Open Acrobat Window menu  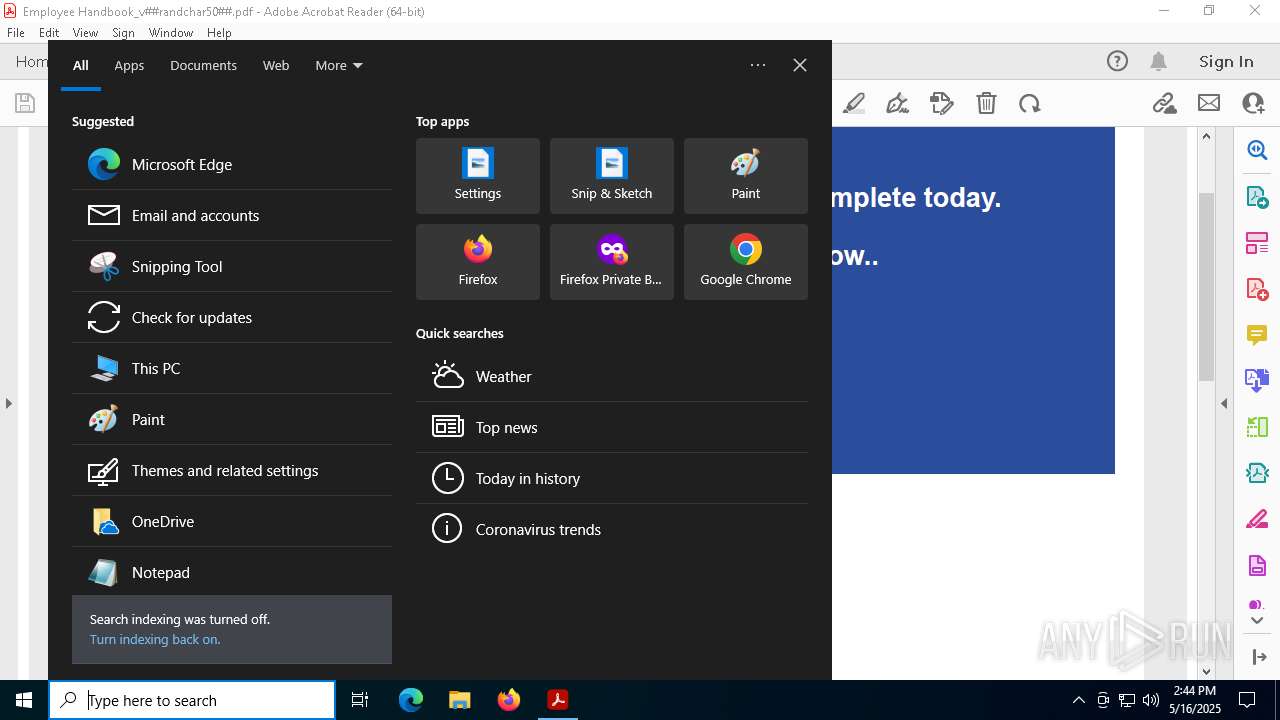coord(171,33)
